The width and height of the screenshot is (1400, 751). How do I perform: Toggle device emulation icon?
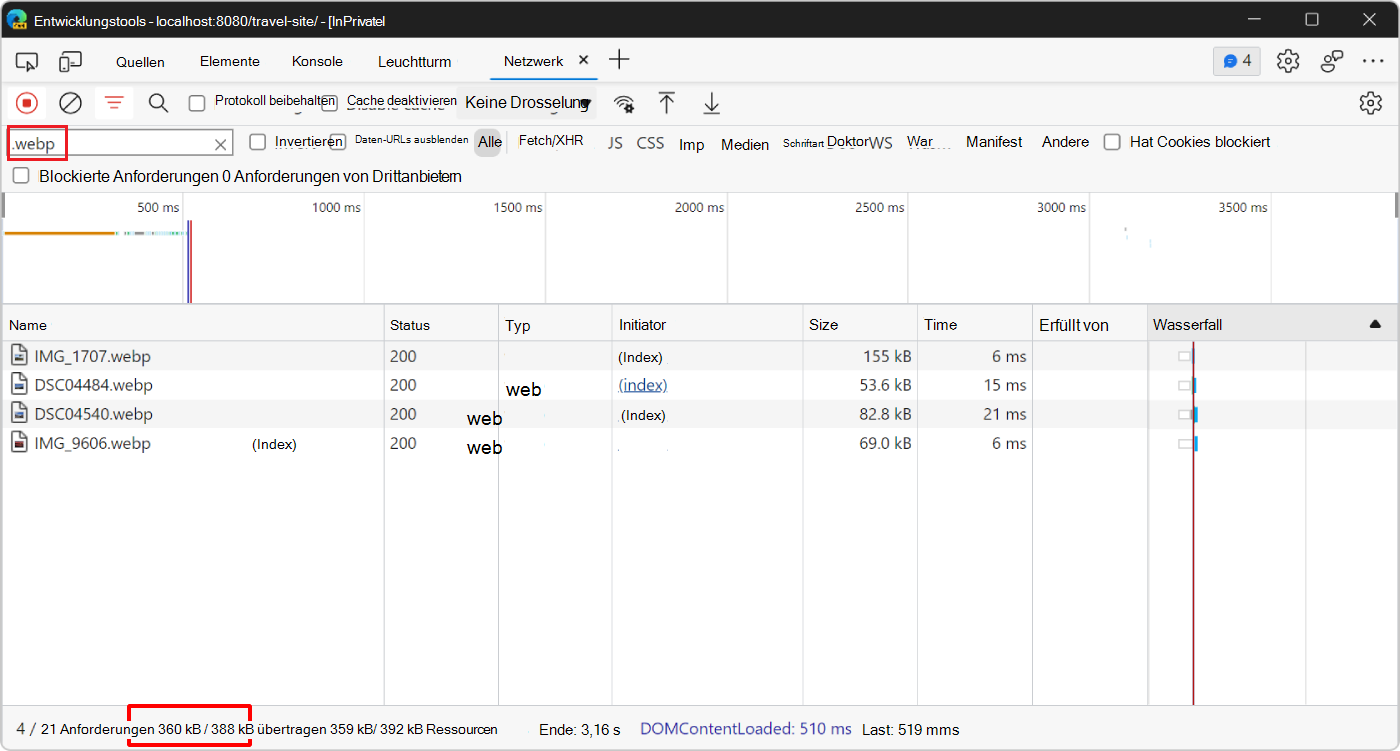[70, 62]
